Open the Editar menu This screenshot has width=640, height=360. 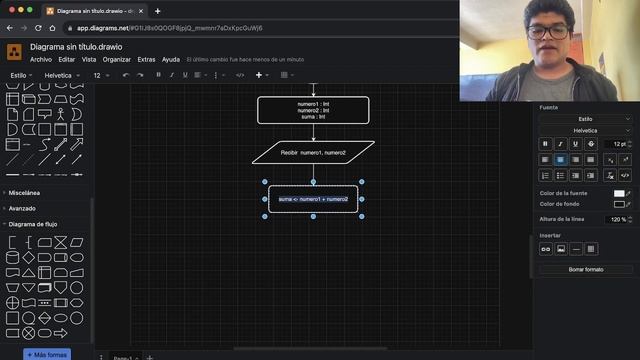[x=67, y=60]
